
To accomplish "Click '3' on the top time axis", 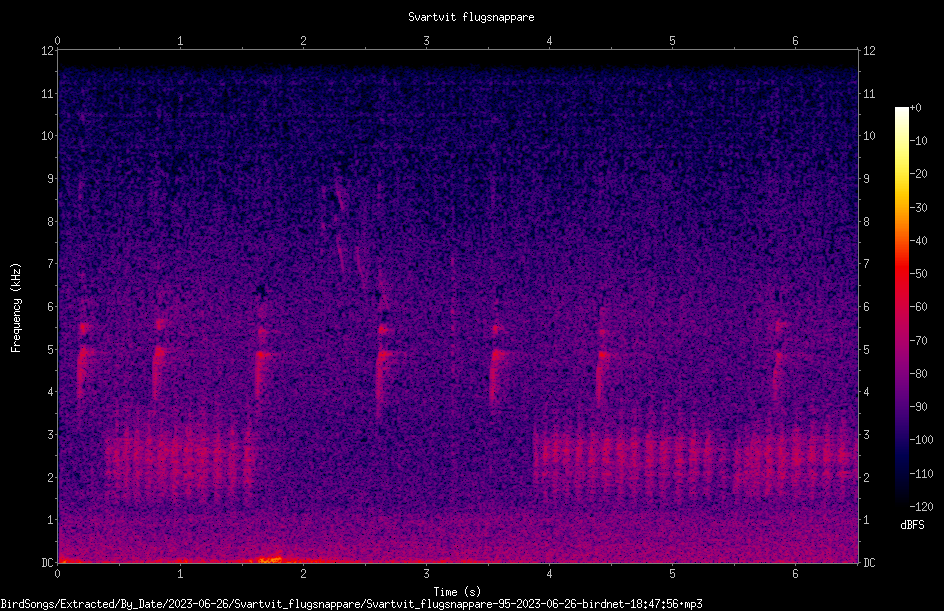I will (426, 41).
